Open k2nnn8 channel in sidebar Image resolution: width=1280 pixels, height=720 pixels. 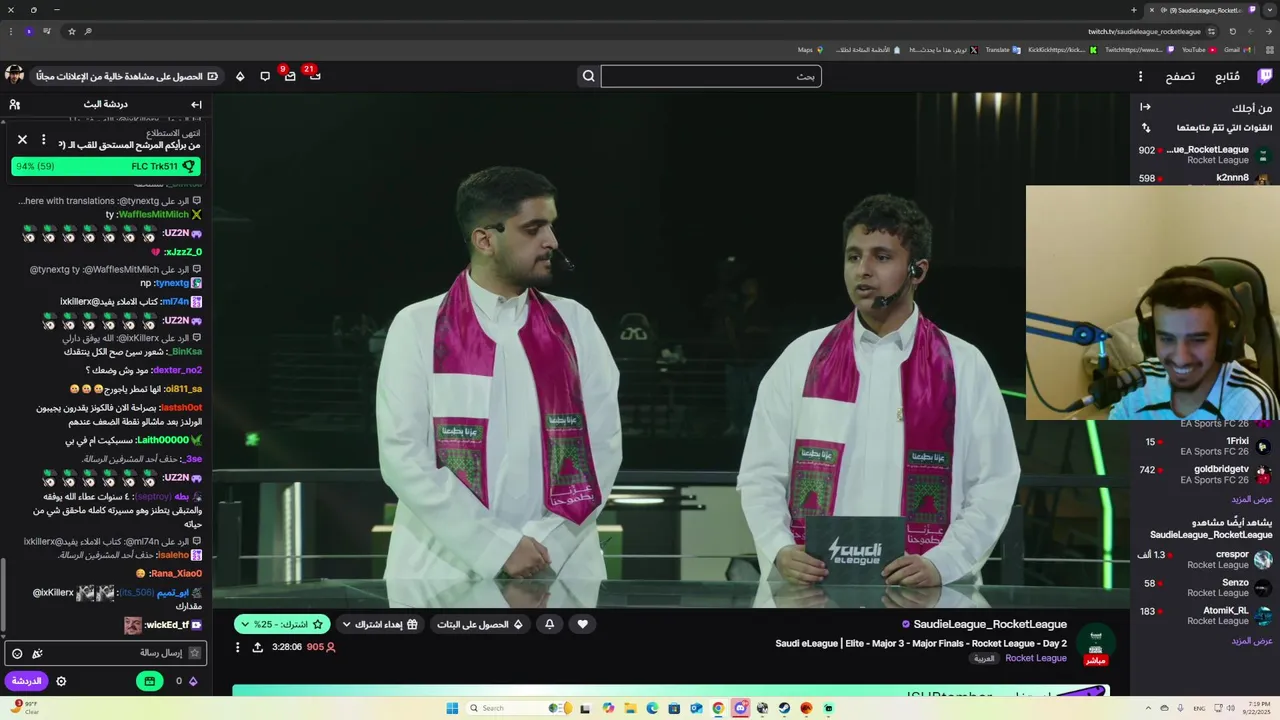click(x=1205, y=178)
